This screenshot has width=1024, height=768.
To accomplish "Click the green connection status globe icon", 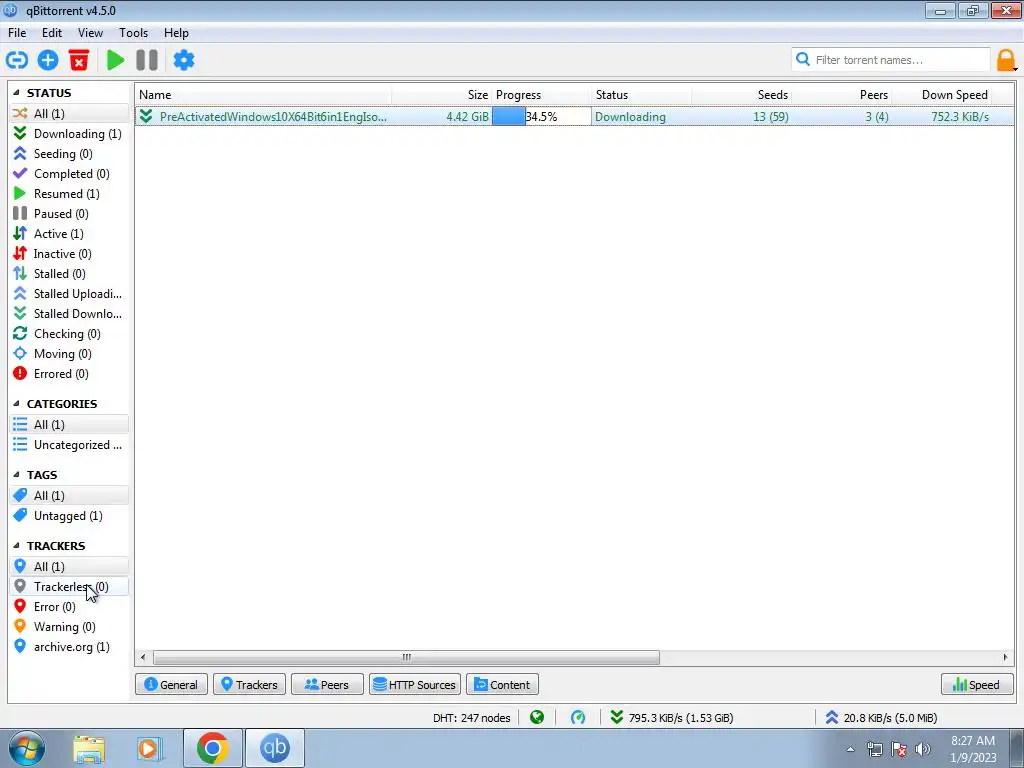I will [537, 718].
